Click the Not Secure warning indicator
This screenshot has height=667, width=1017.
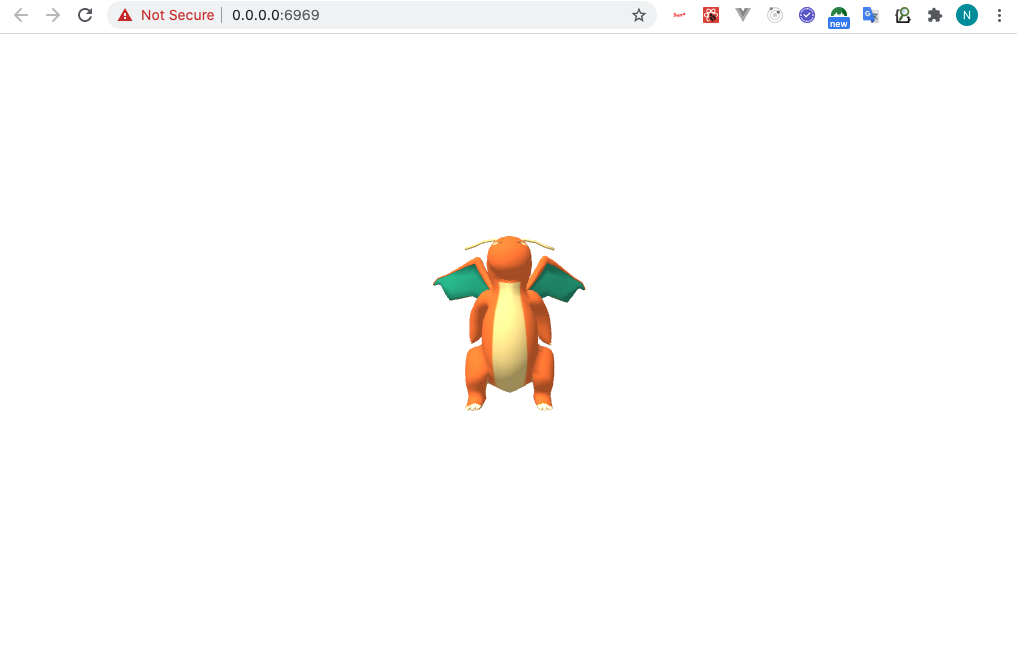(166, 15)
